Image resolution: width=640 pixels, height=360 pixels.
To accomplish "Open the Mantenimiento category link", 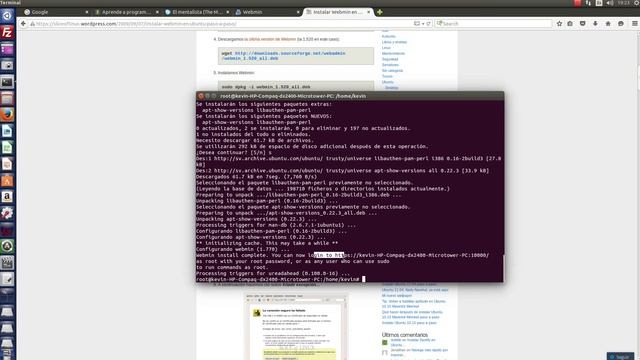I will point(393,53).
